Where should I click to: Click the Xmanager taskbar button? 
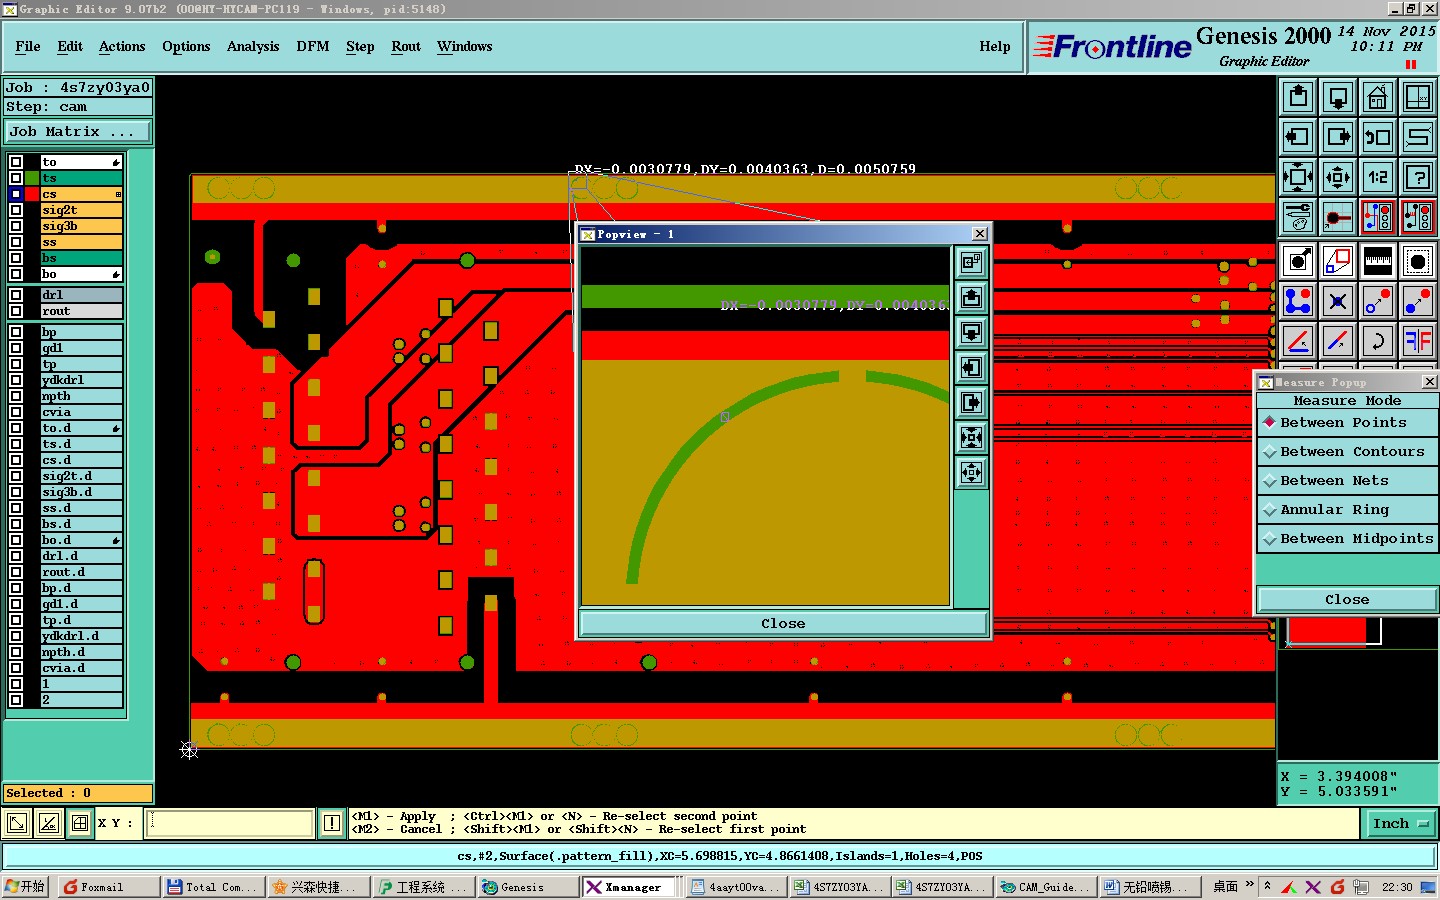click(631, 887)
